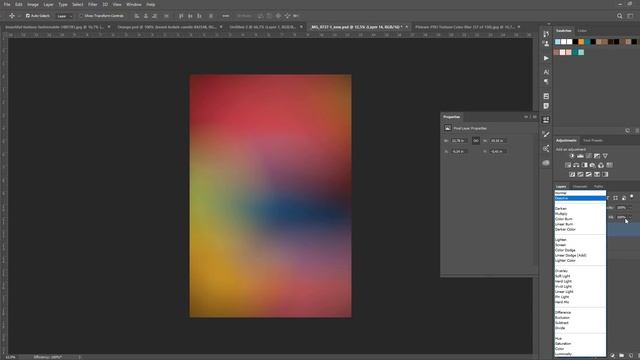Switch to the Color tab

pos(582,31)
